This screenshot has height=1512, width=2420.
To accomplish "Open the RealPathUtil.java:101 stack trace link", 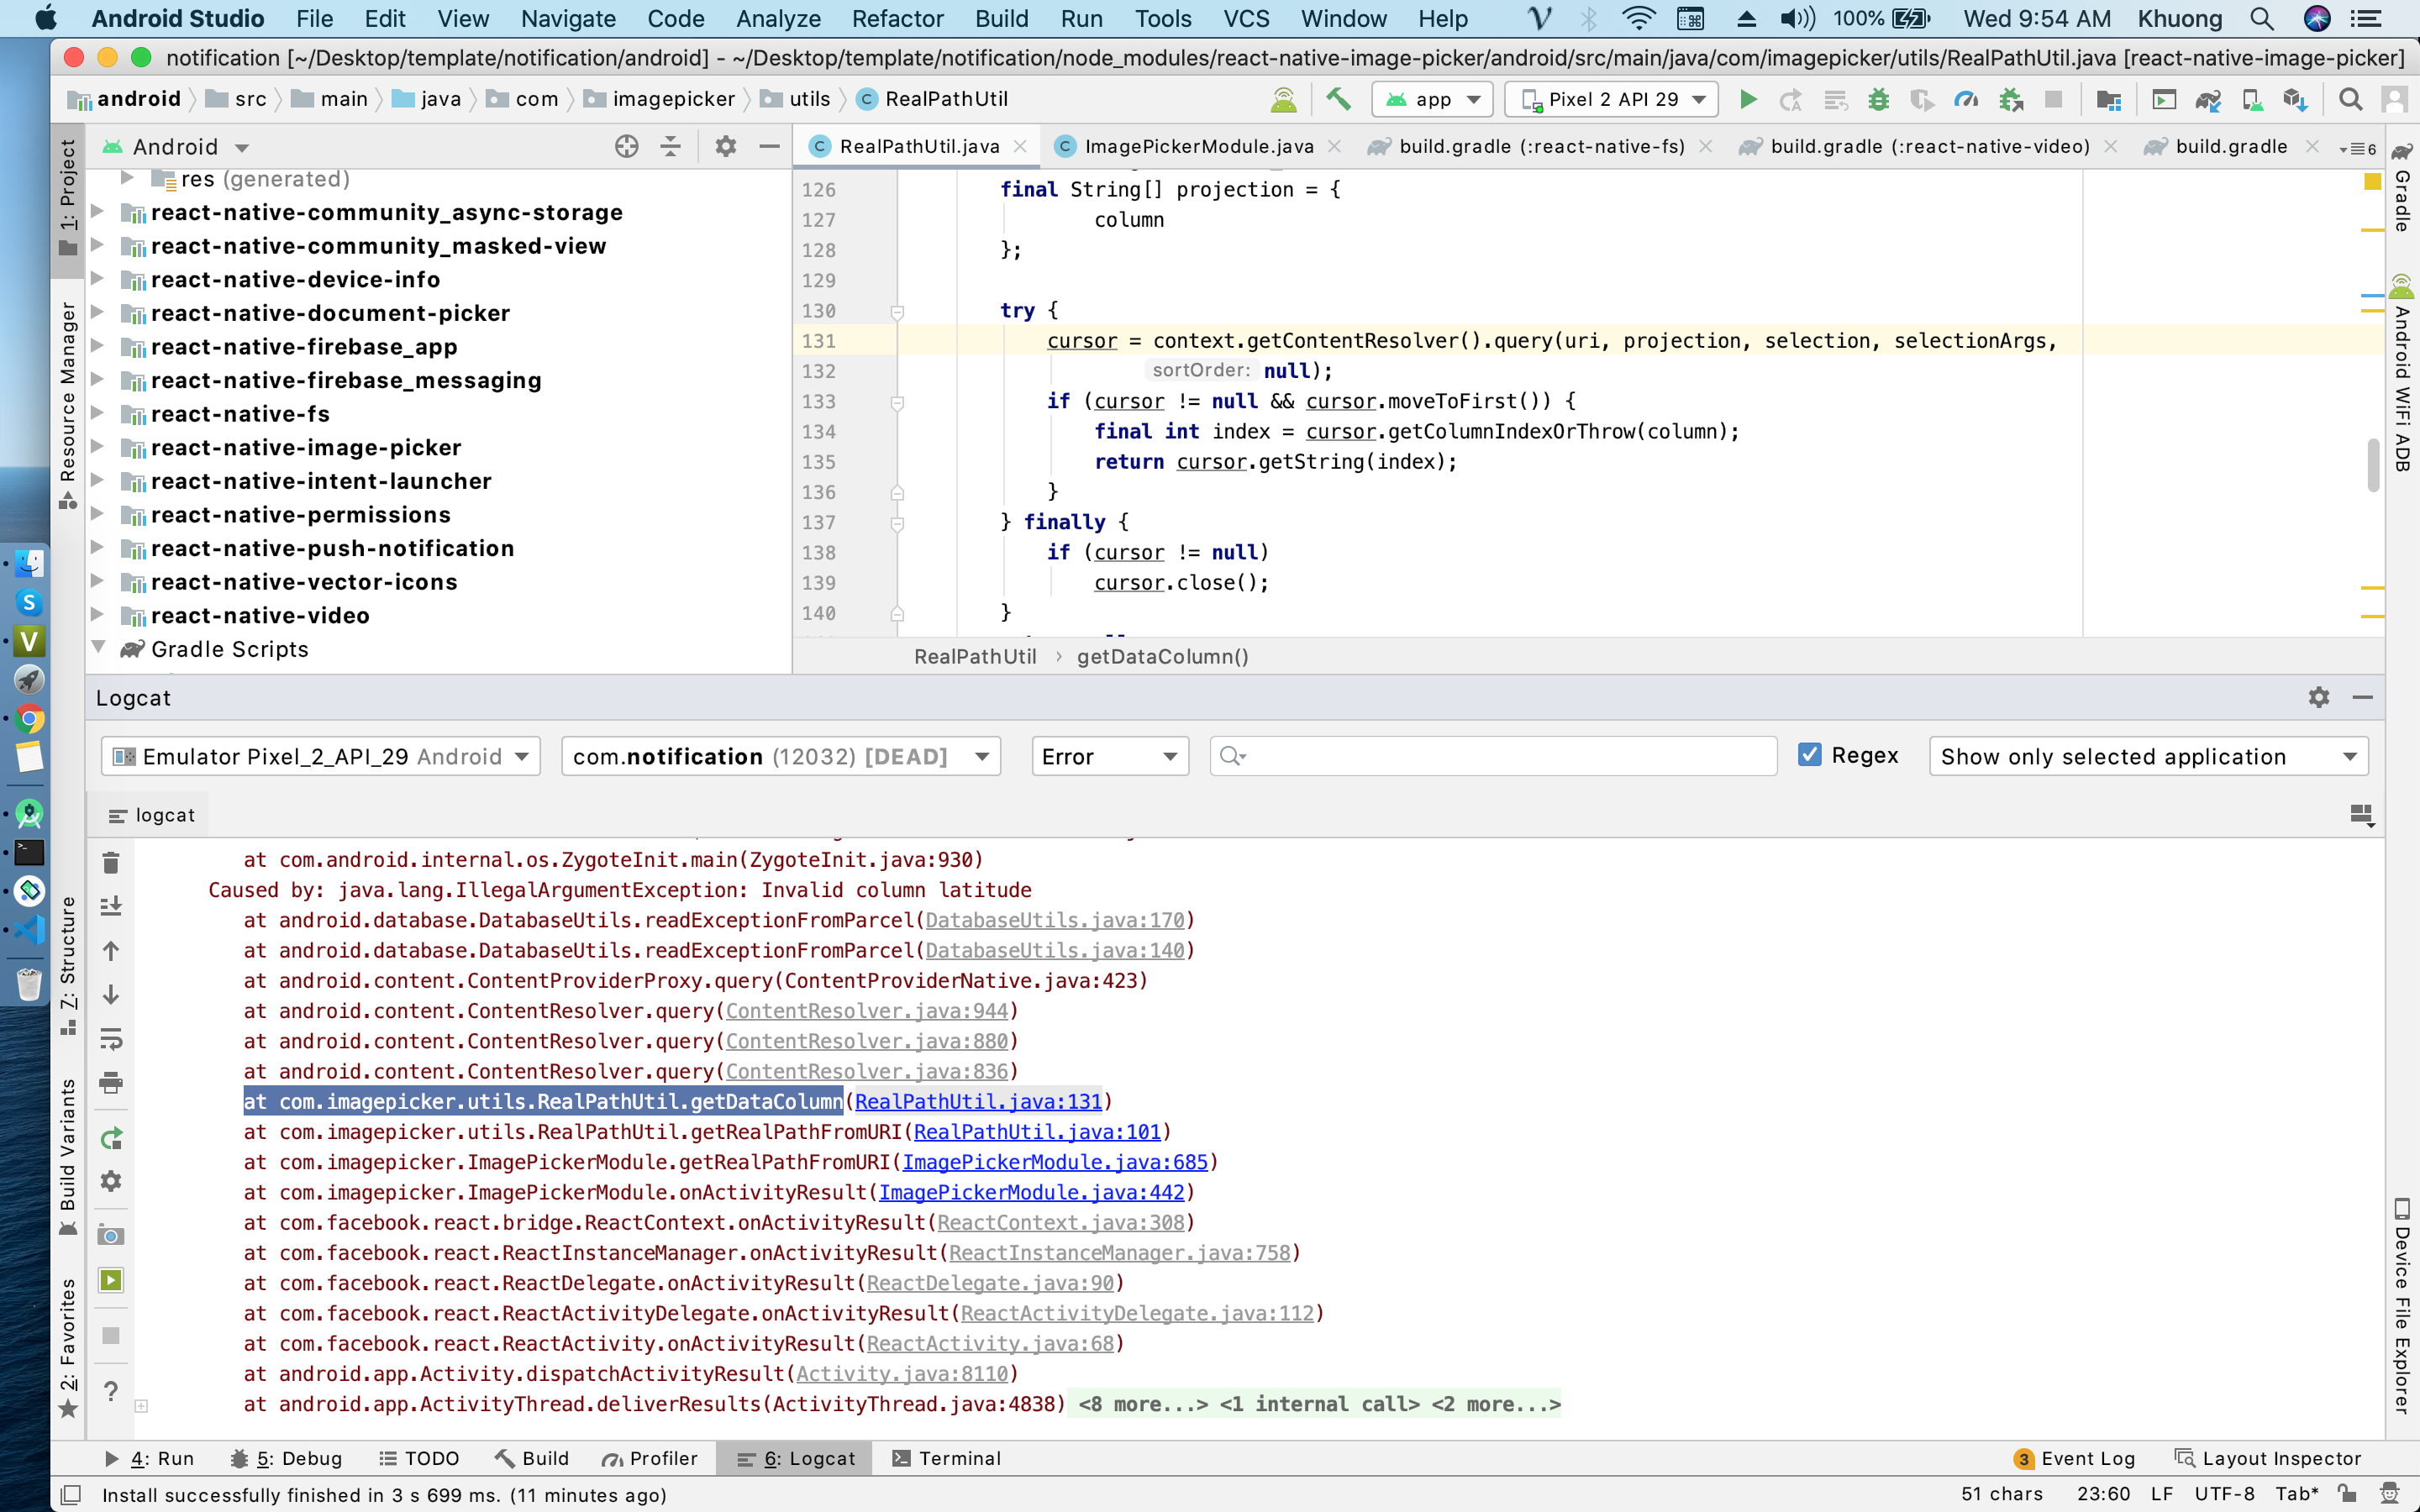I will click(x=1037, y=1132).
